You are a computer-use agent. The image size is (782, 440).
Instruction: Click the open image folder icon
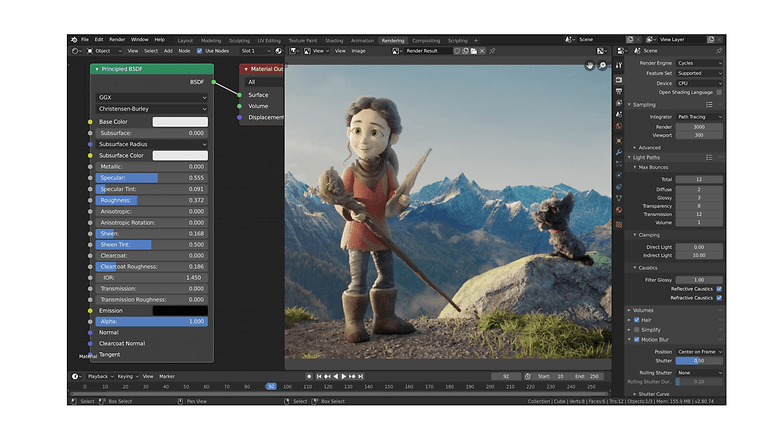point(474,51)
